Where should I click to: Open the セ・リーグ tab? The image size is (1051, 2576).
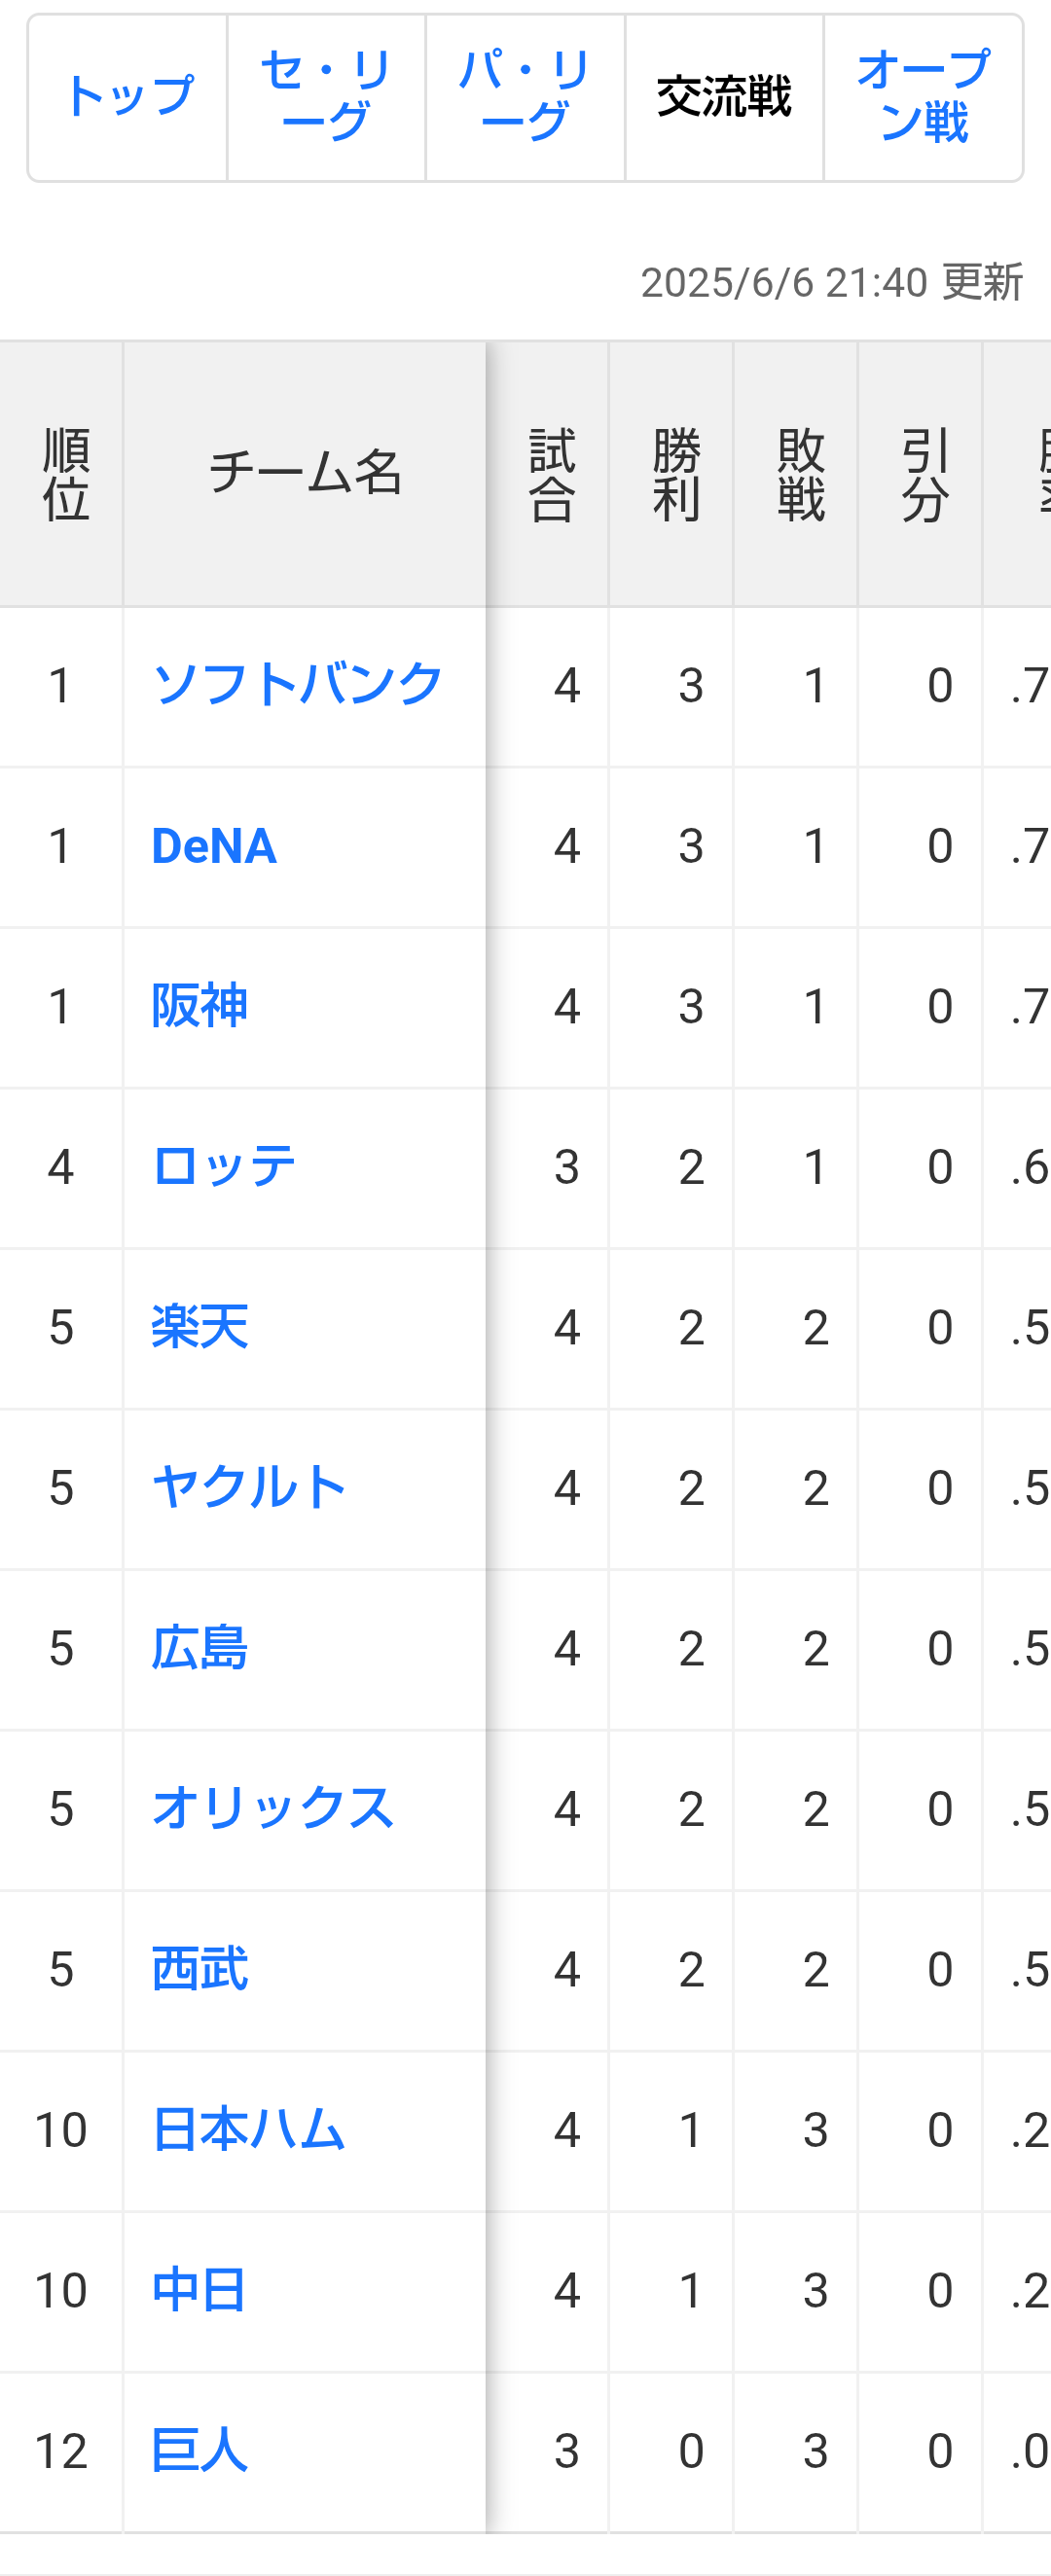(x=326, y=98)
